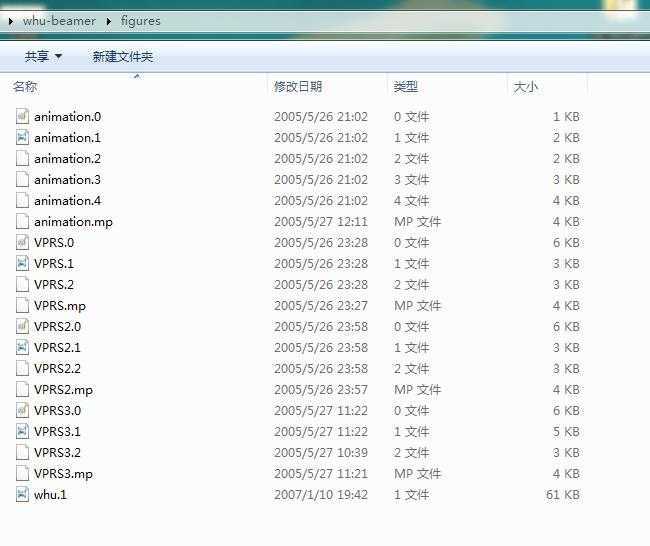Select the file named animation.0

point(68,117)
